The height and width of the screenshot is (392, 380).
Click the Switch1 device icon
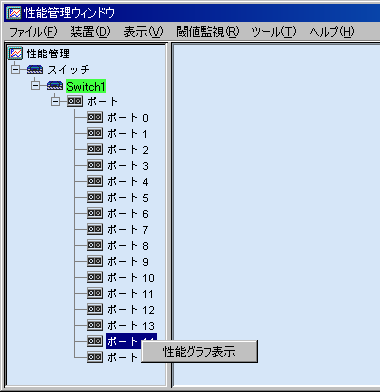coord(55,86)
